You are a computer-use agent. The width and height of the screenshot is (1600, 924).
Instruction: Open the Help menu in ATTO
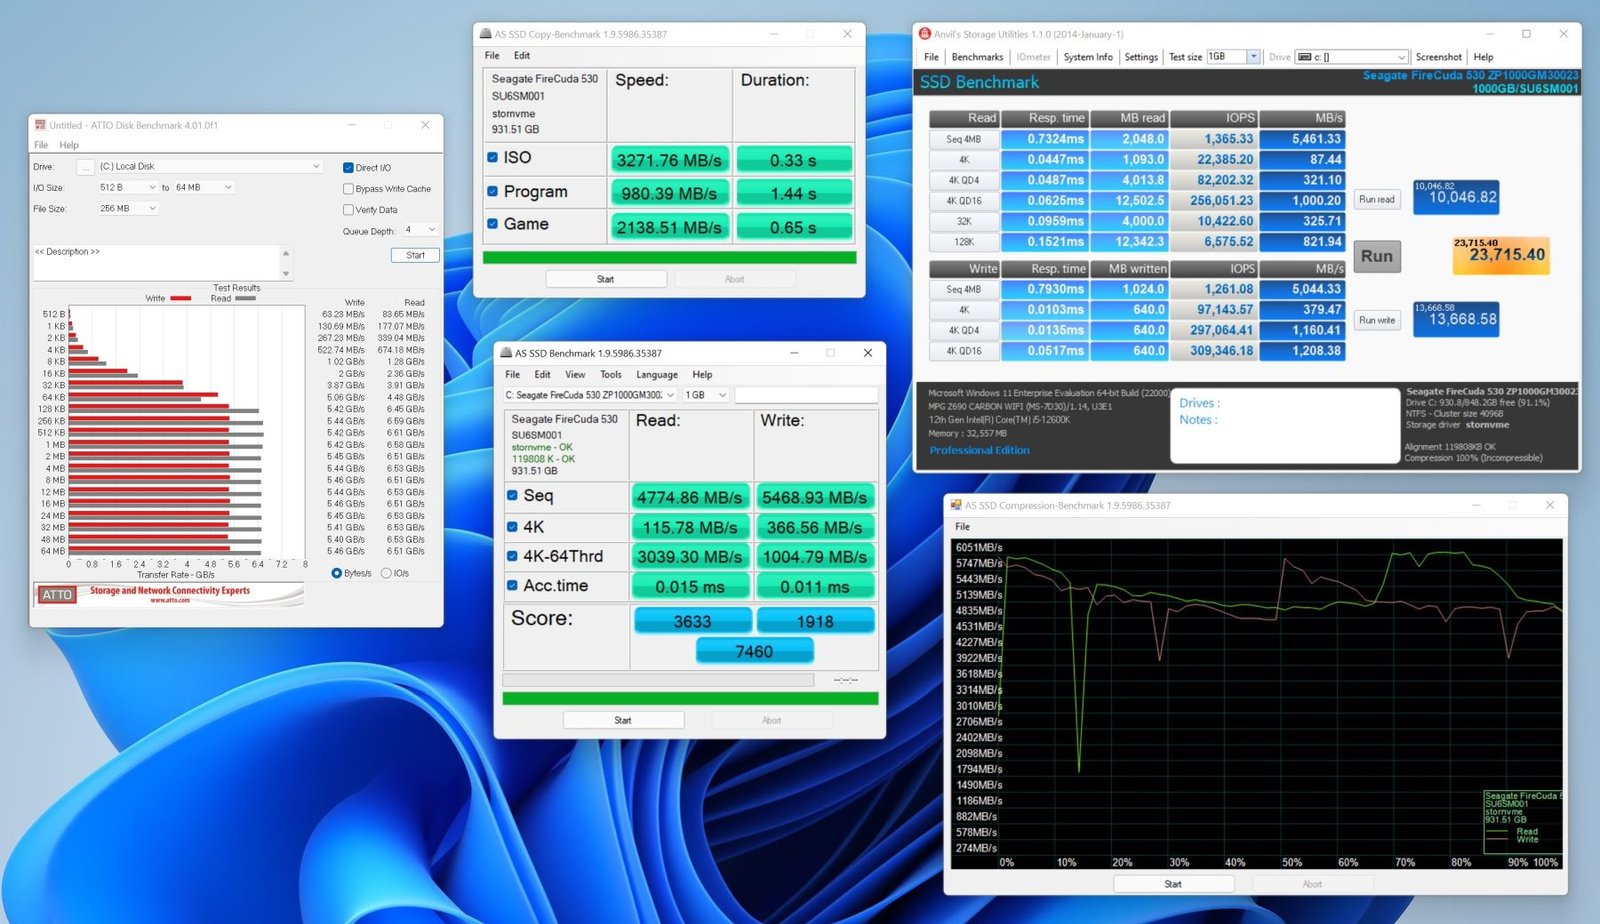point(69,145)
